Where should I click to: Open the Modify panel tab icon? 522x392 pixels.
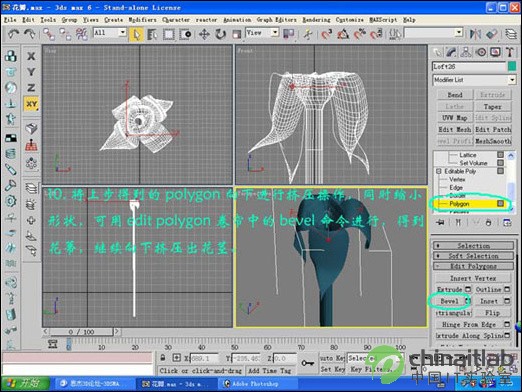[x=451, y=52]
